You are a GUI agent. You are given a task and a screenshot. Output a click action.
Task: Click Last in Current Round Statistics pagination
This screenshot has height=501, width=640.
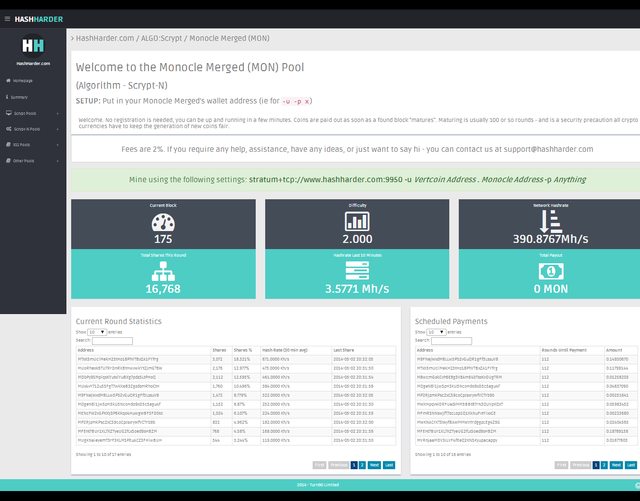389,465
